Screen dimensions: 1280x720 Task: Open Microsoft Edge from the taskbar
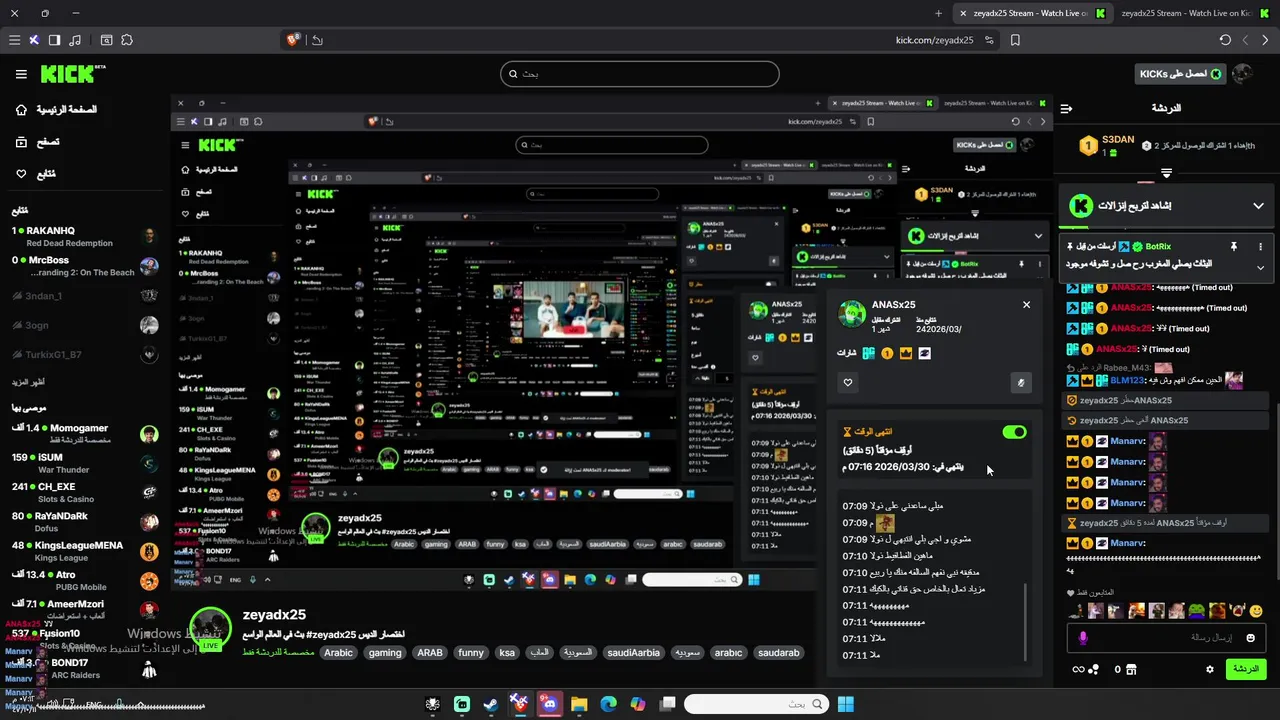[x=608, y=705]
